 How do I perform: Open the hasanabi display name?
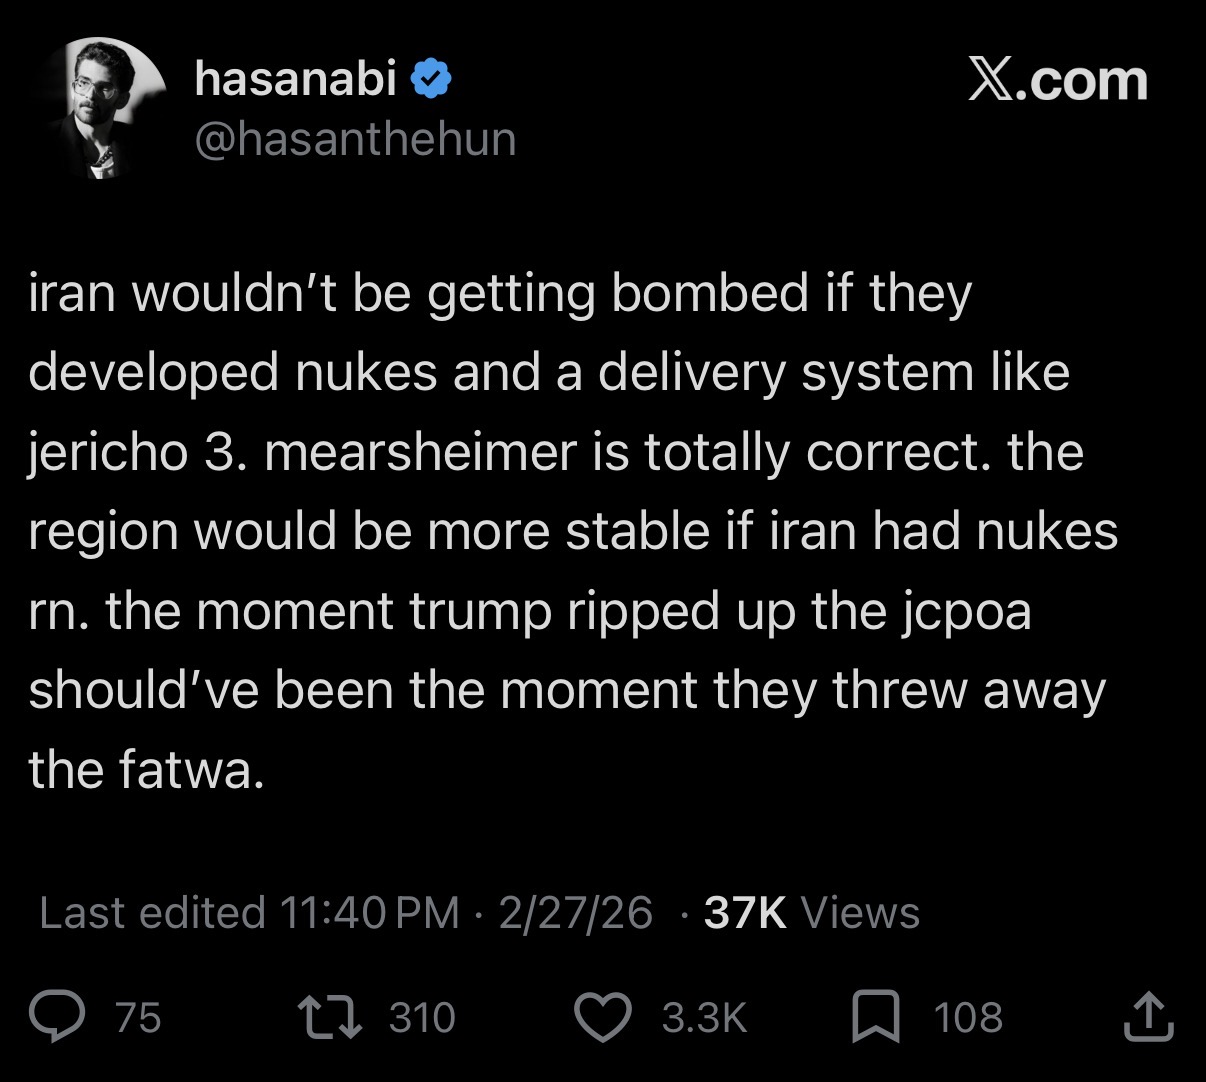296,78
